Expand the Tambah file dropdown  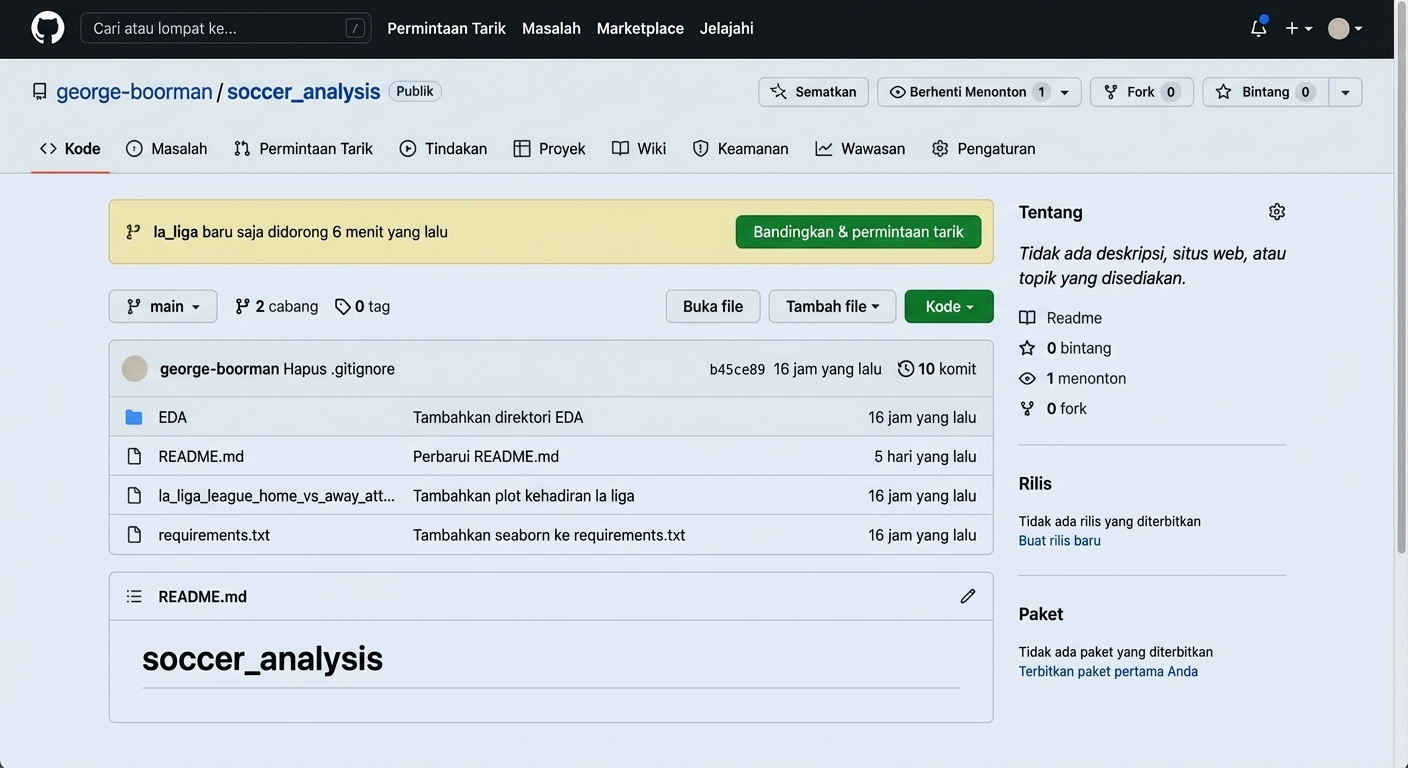(832, 307)
